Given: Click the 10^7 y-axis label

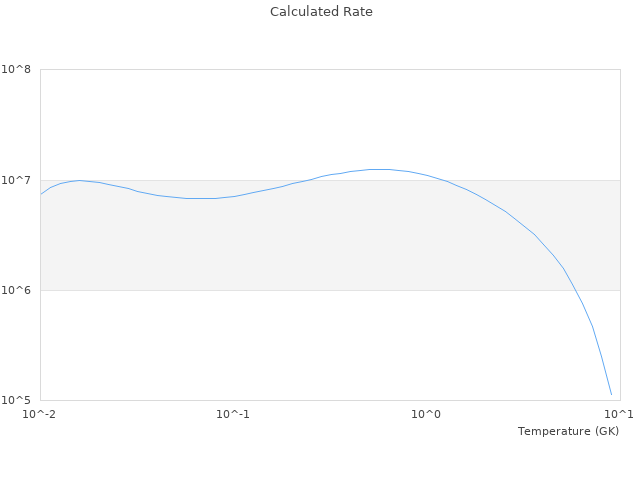Looking at the screenshot, I should click(x=18, y=180).
